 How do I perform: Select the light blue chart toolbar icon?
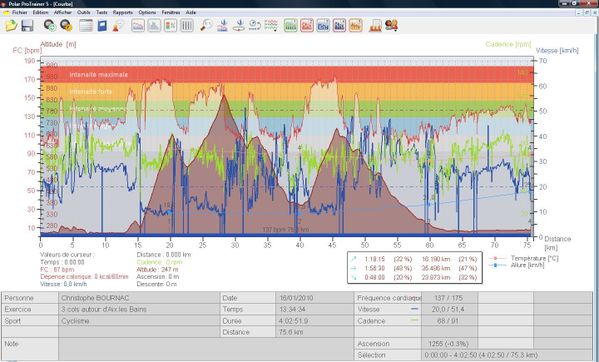pos(323,26)
